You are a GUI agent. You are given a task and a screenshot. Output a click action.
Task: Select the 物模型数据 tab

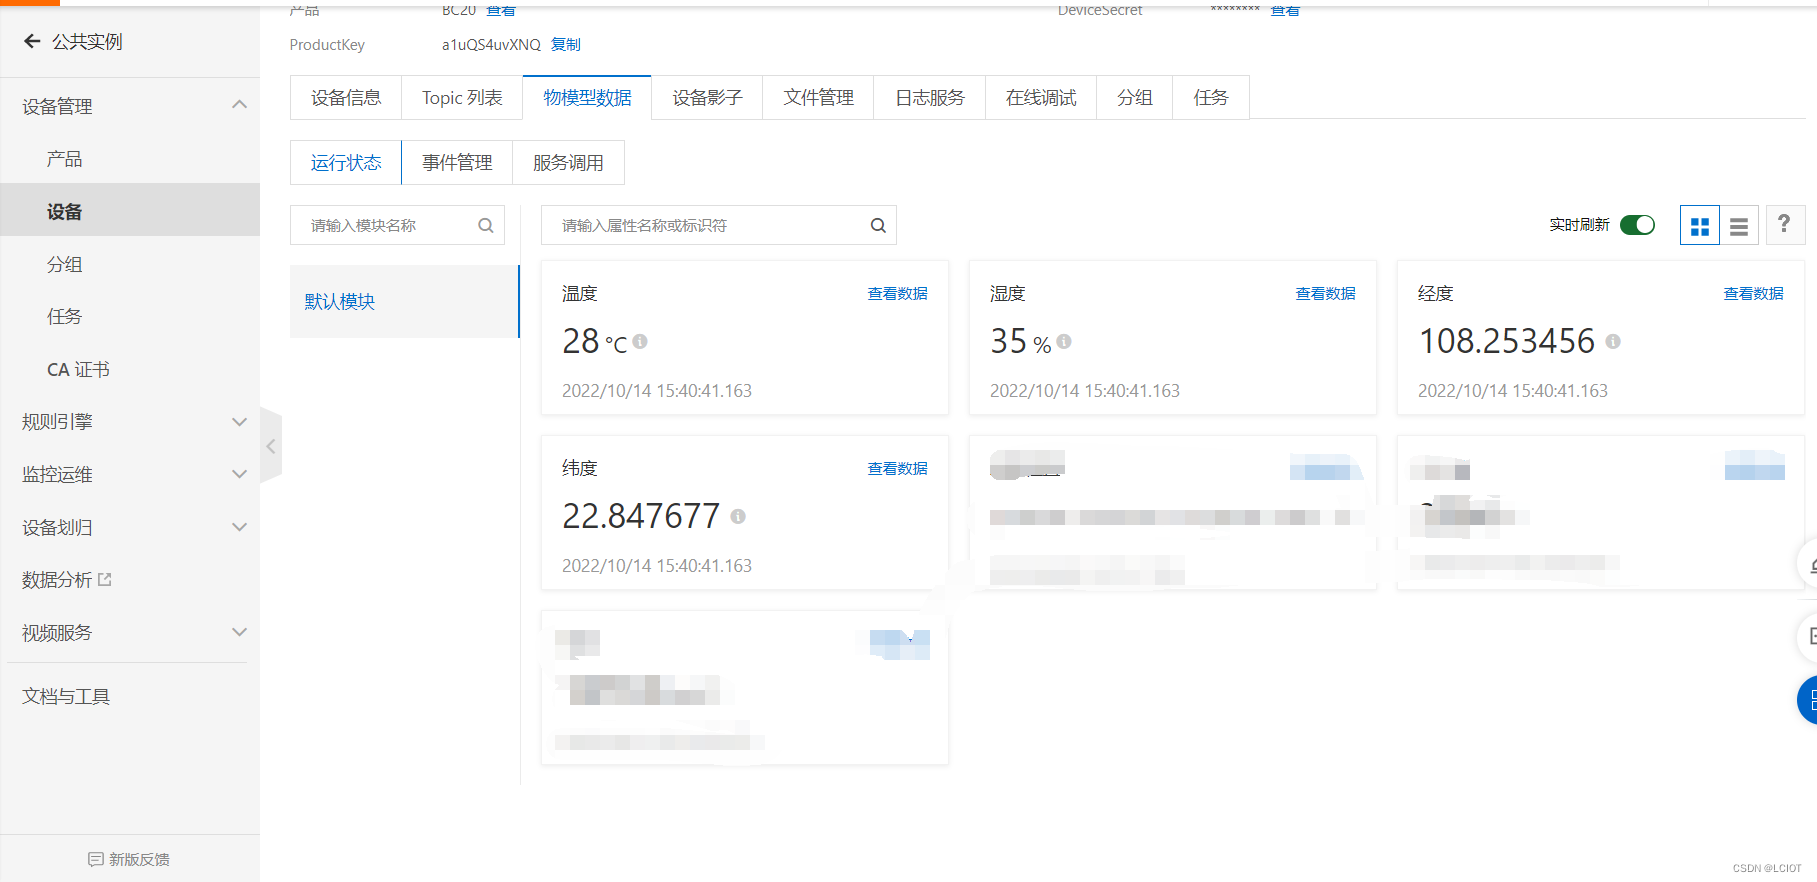coord(587,97)
